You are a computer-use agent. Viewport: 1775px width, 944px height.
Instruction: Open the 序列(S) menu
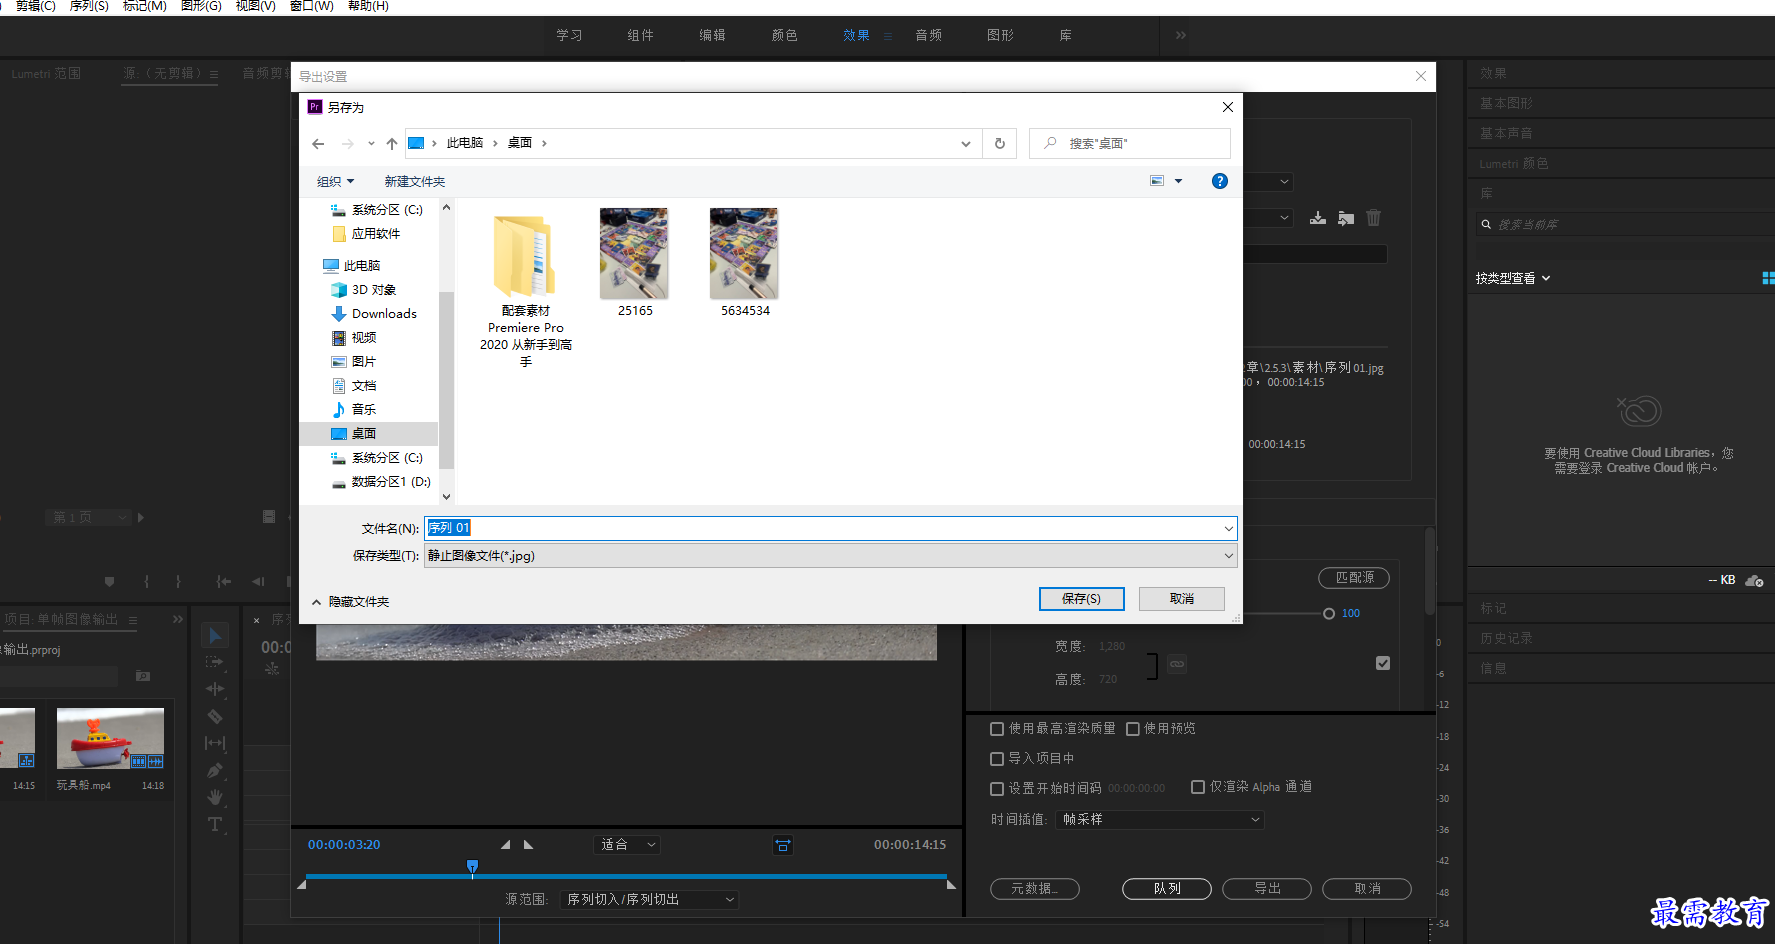click(89, 6)
